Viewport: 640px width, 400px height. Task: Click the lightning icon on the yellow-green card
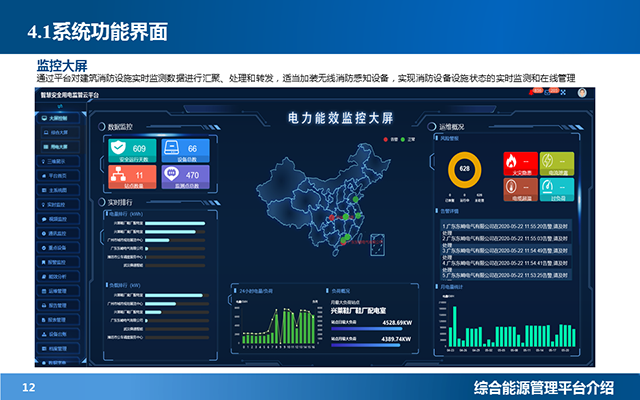tap(547, 161)
